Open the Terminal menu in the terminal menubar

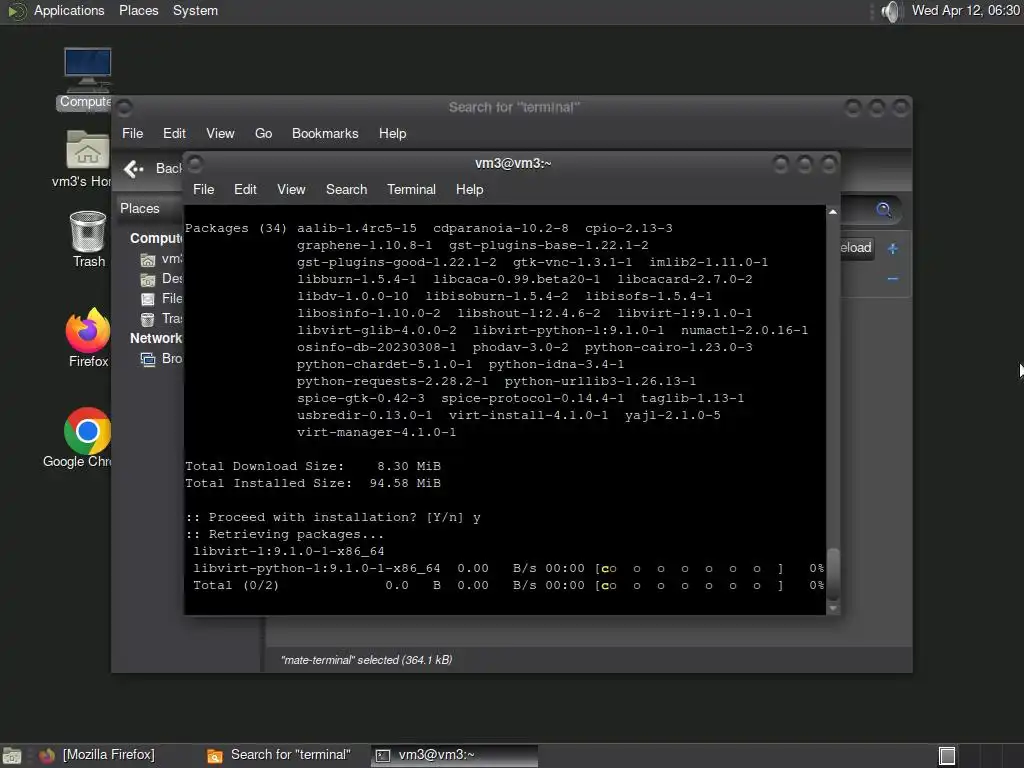click(411, 189)
